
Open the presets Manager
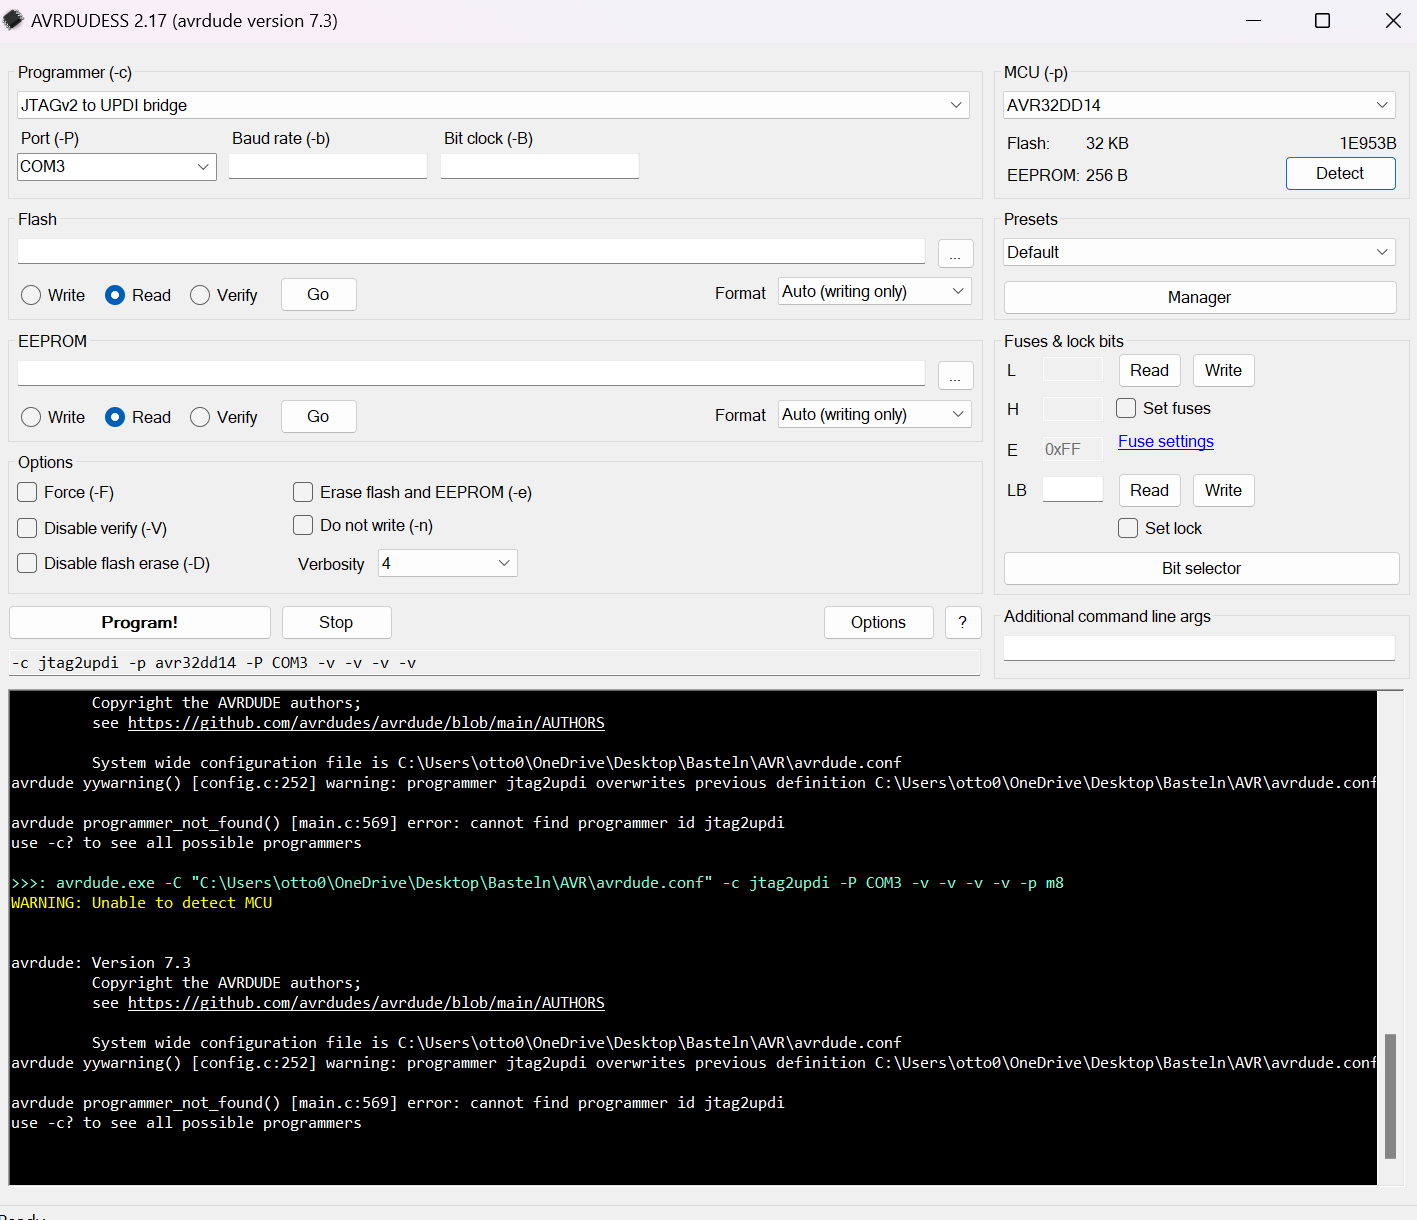(1200, 297)
